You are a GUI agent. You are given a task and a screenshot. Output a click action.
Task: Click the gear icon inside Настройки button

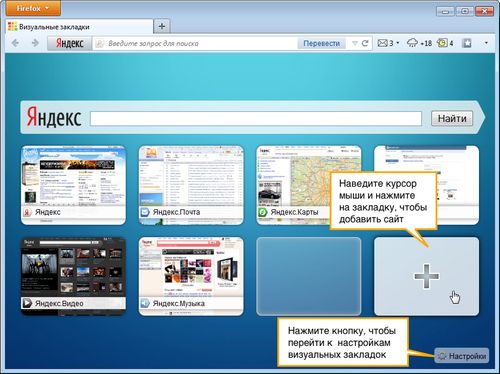tap(442, 356)
